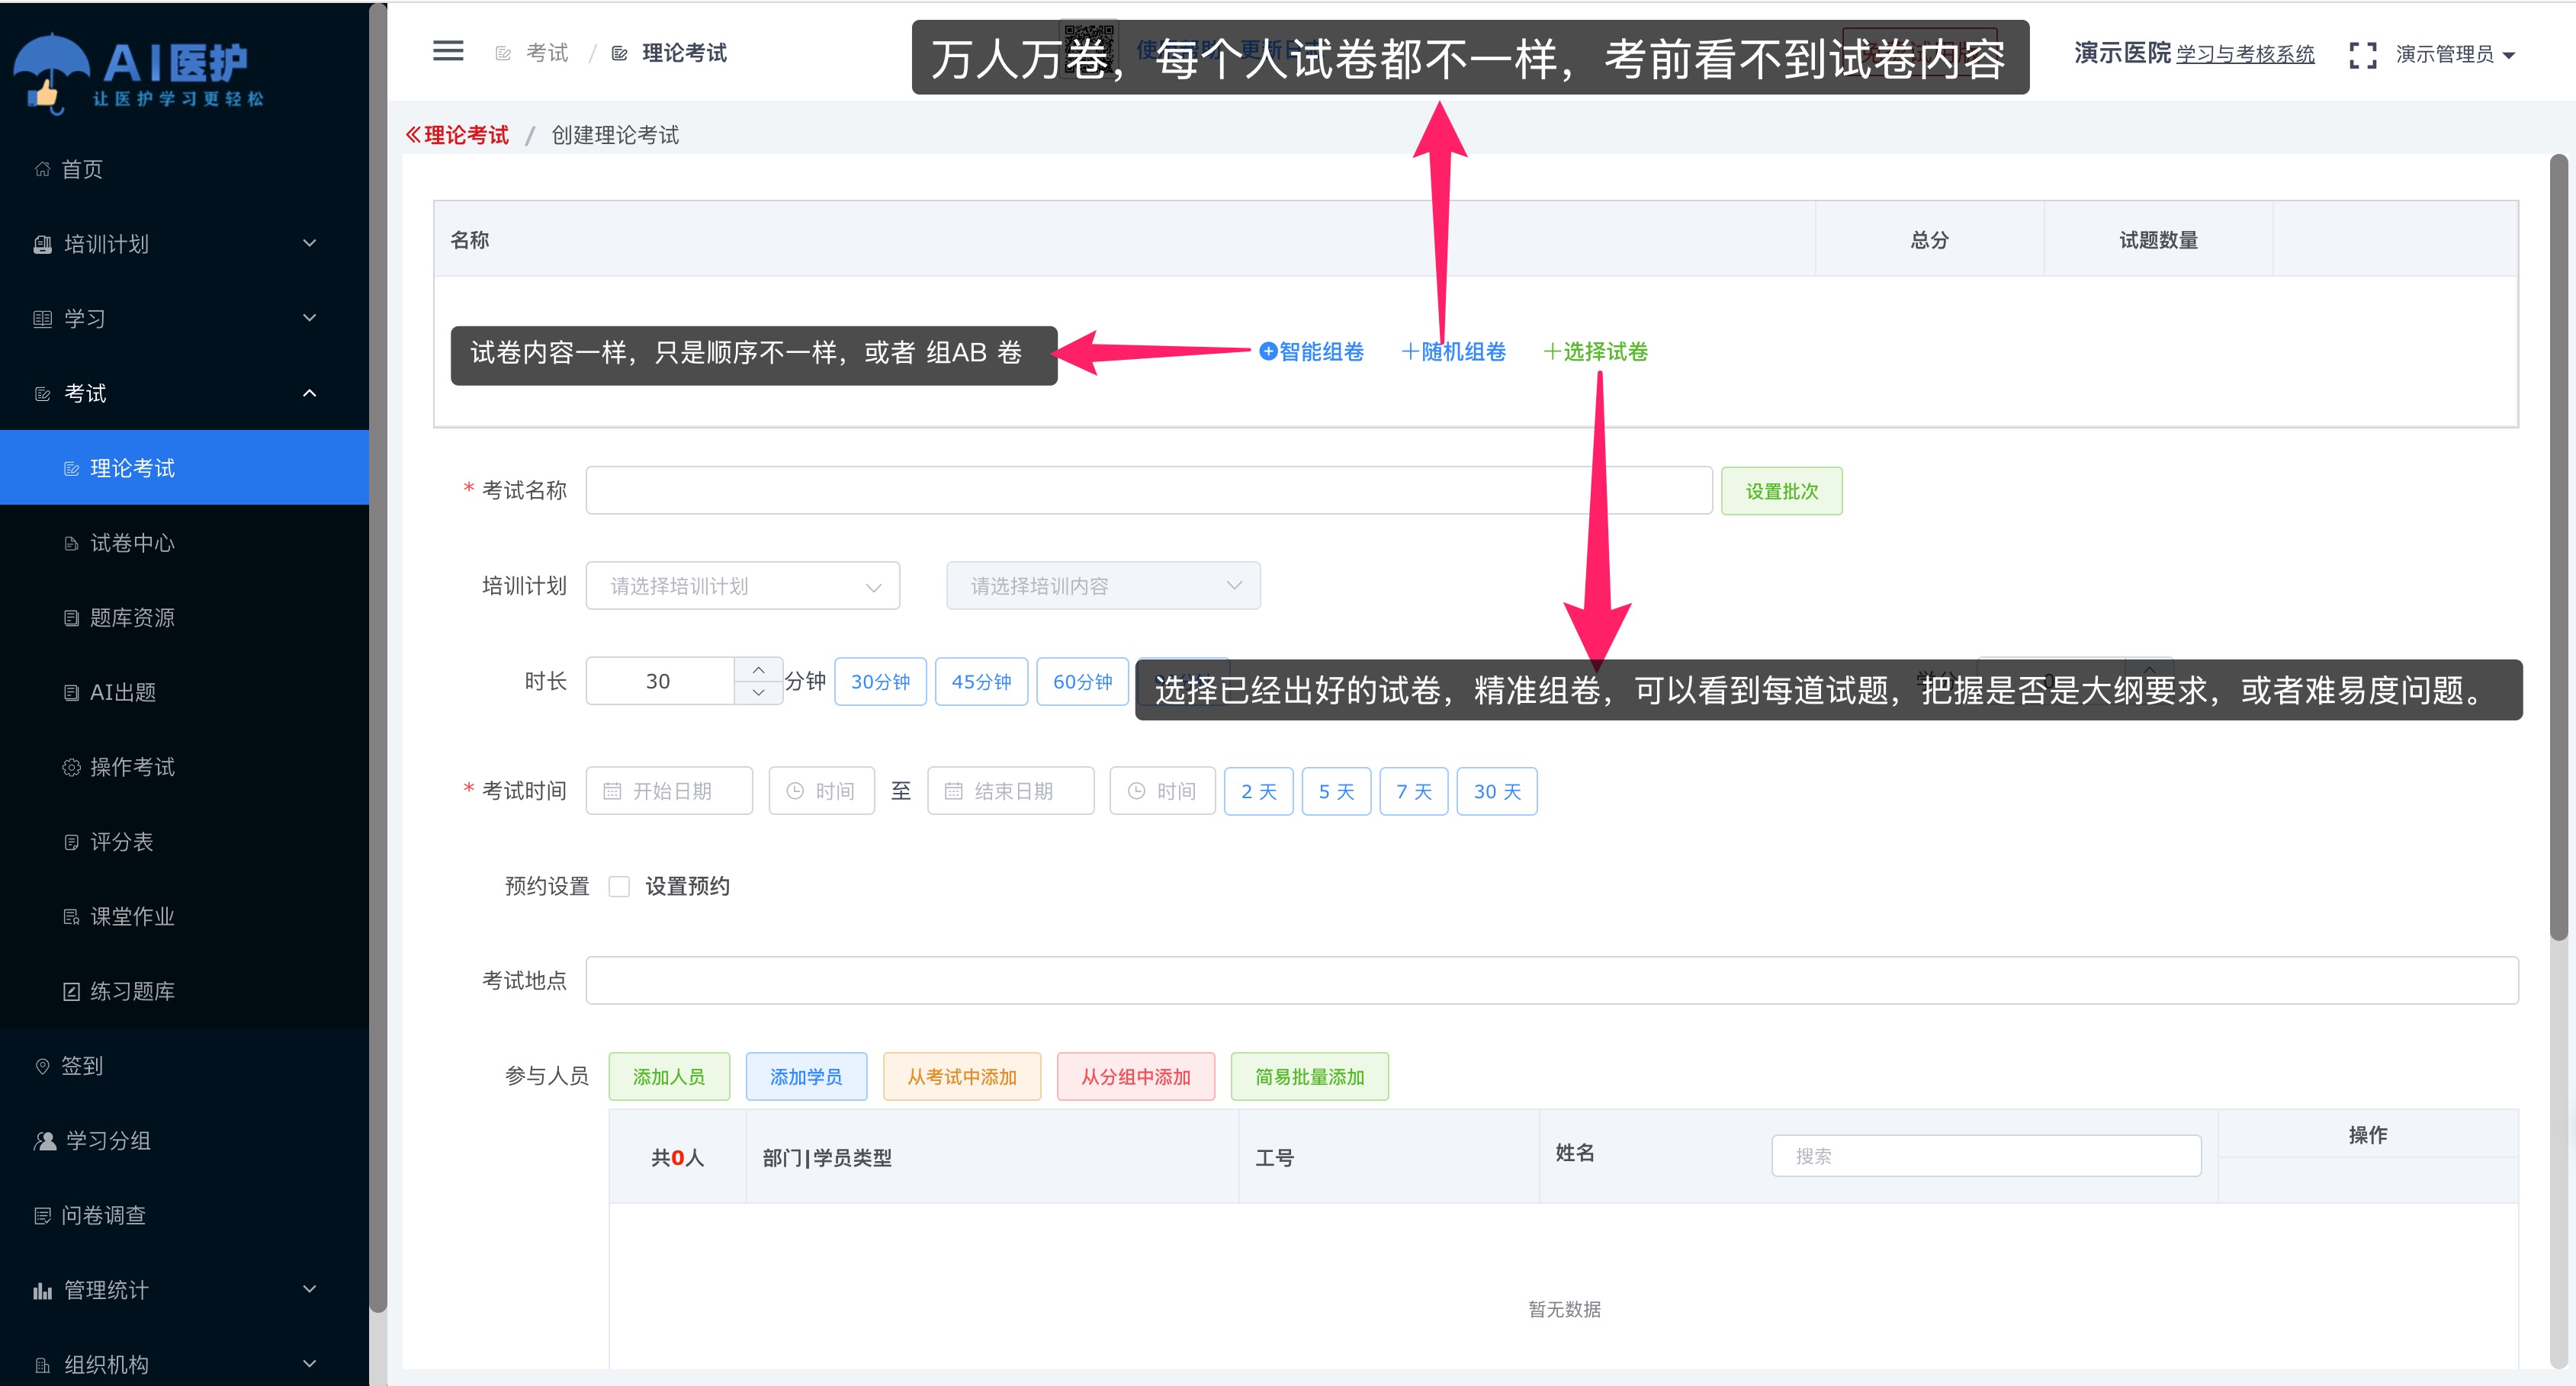Open 首页 home in sidebar
The image size is (2576, 1386).
[185, 169]
